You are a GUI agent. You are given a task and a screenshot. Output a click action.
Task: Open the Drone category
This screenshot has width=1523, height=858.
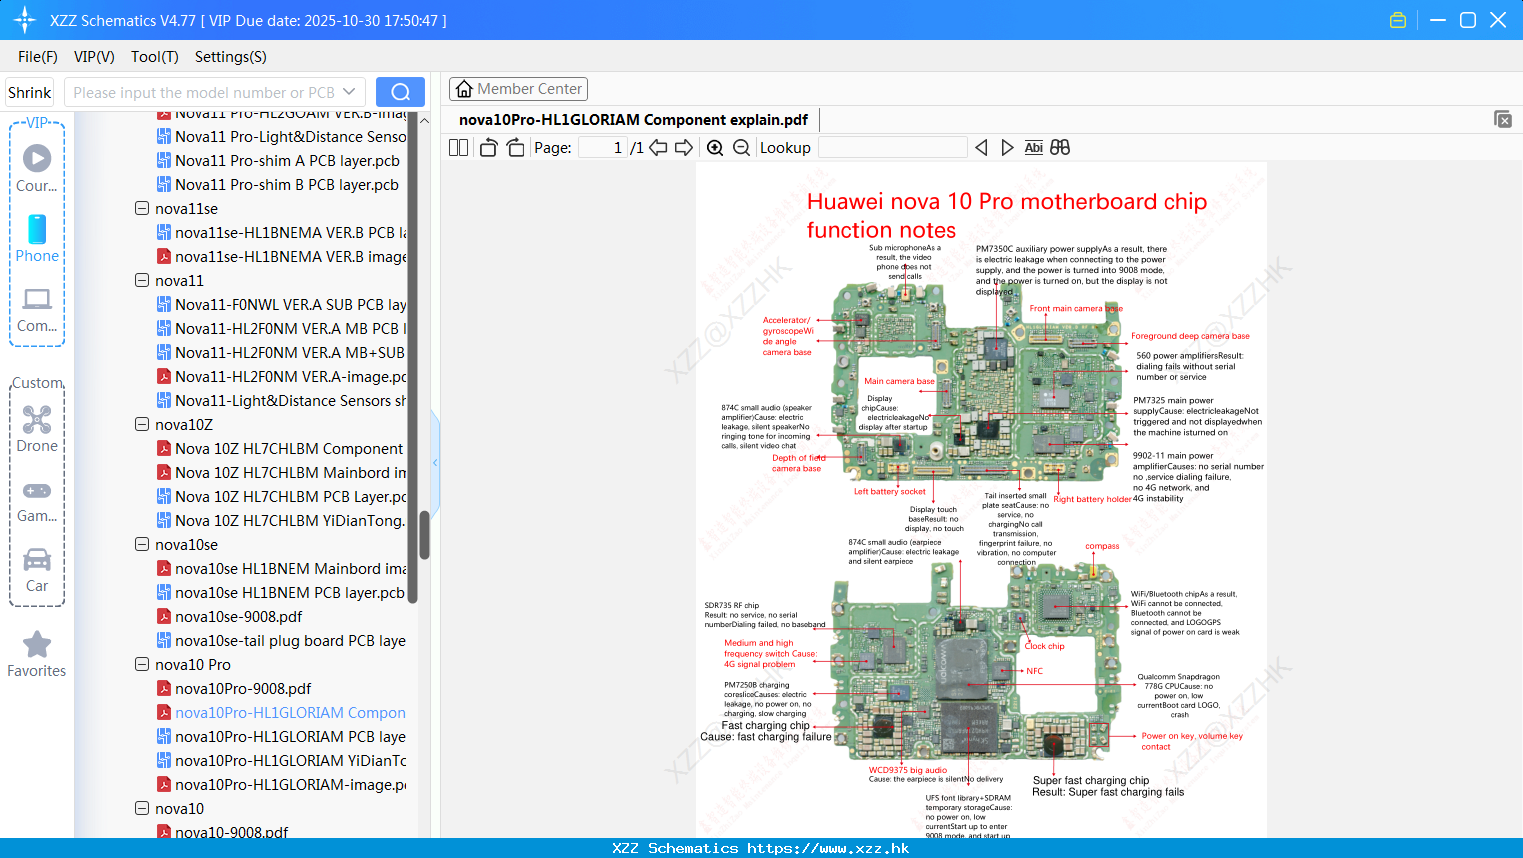(37, 429)
